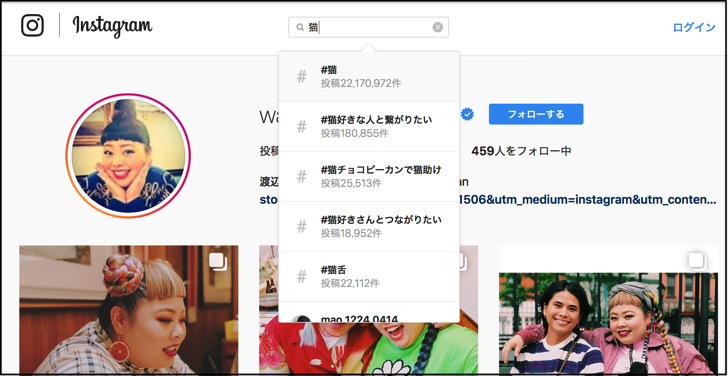Select the #猫チョコピーカンで猫助け suggestion
Screen dimensions: 728x376
click(369, 176)
